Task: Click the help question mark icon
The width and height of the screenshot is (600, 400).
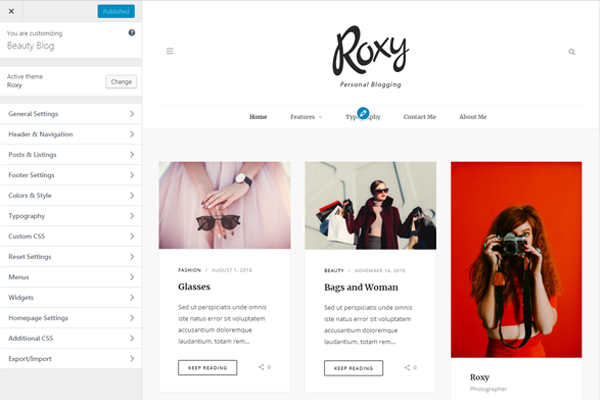Action: pos(132,33)
